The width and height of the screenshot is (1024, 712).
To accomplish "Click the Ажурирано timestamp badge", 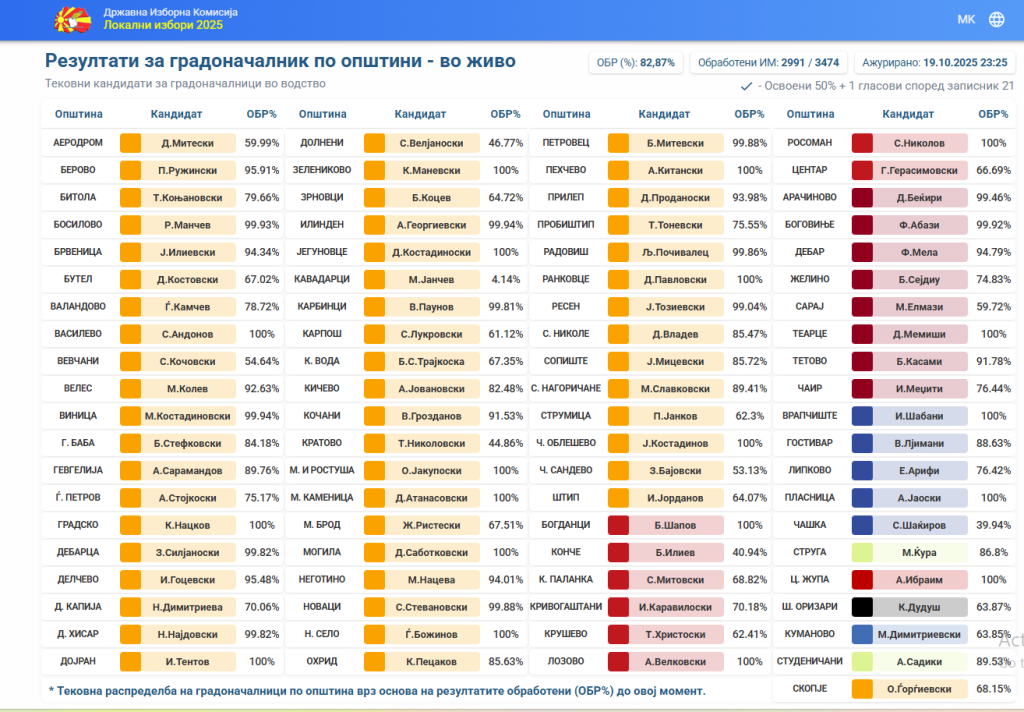I will [x=936, y=62].
